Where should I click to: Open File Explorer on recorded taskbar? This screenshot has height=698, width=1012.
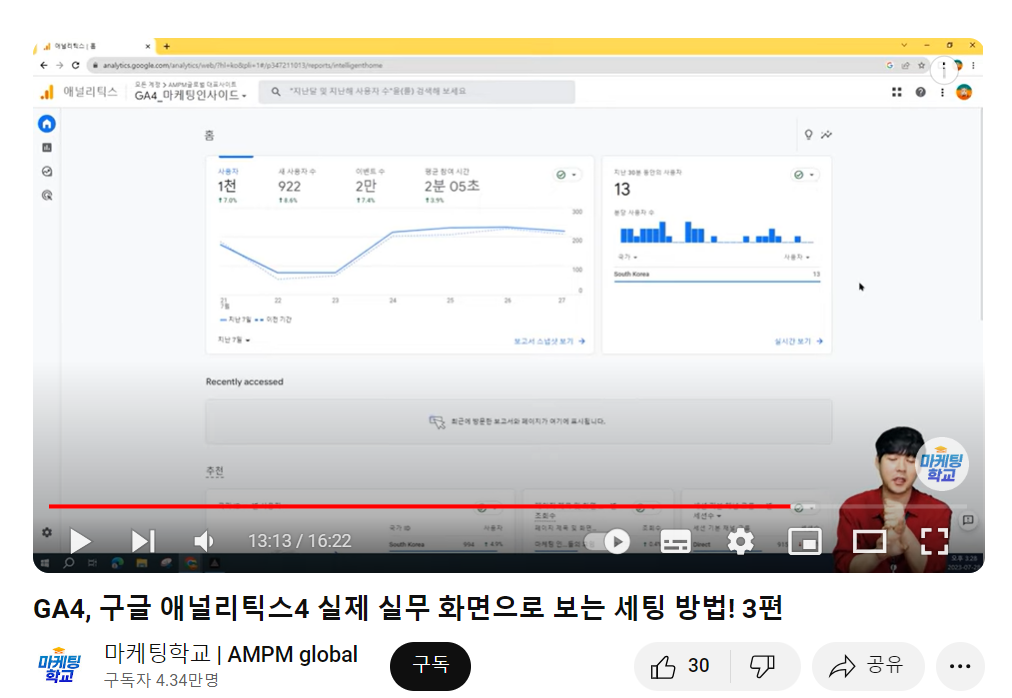[141, 563]
